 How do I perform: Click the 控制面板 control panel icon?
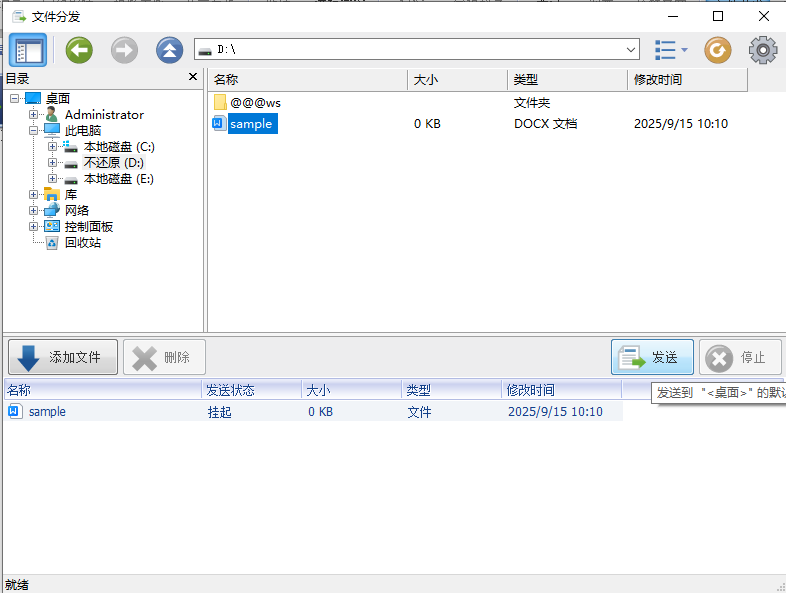tap(52, 227)
